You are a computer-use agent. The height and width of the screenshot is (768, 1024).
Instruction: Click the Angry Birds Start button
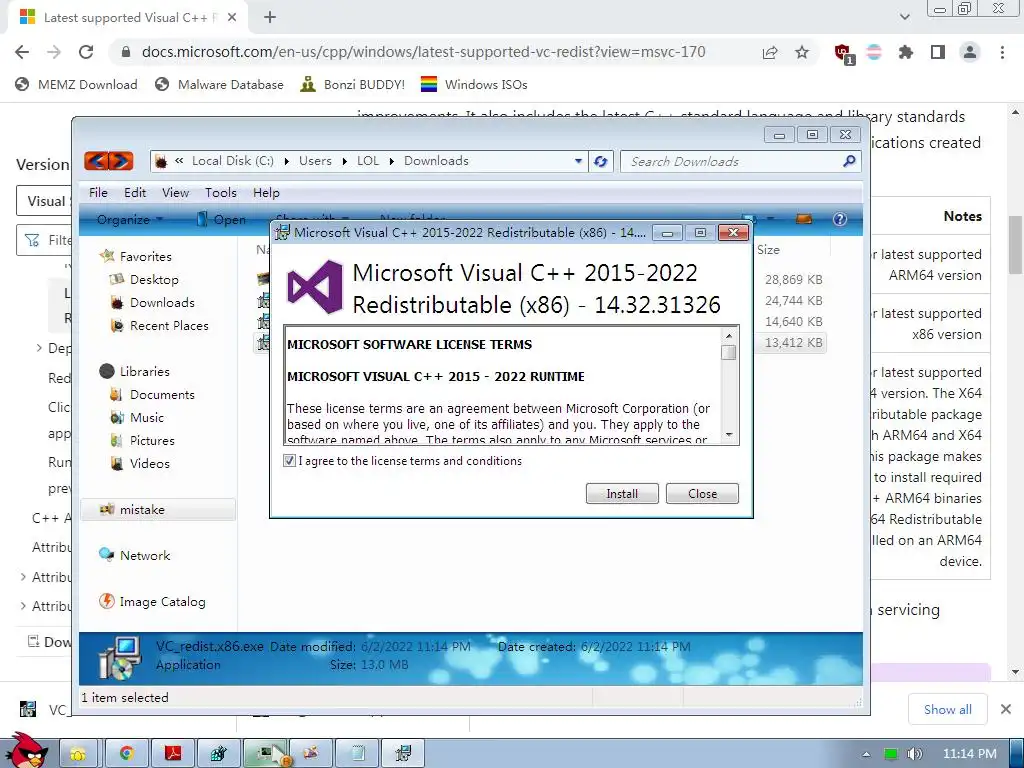point(27,752)
